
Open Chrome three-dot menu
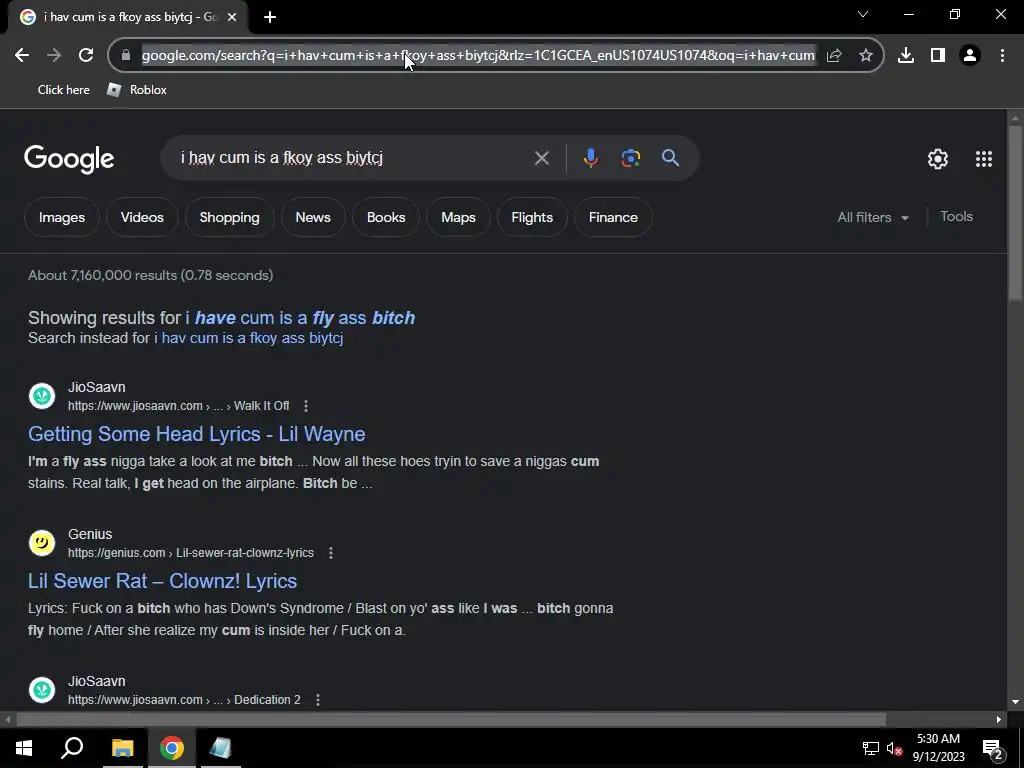tap(1002, 56)
